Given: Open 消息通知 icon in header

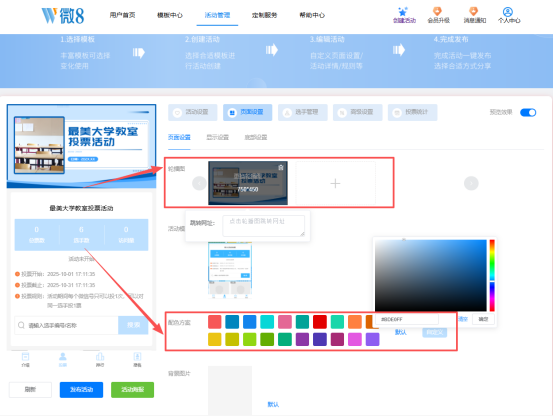Looking at the screenshot, I should tap(473, 11).
